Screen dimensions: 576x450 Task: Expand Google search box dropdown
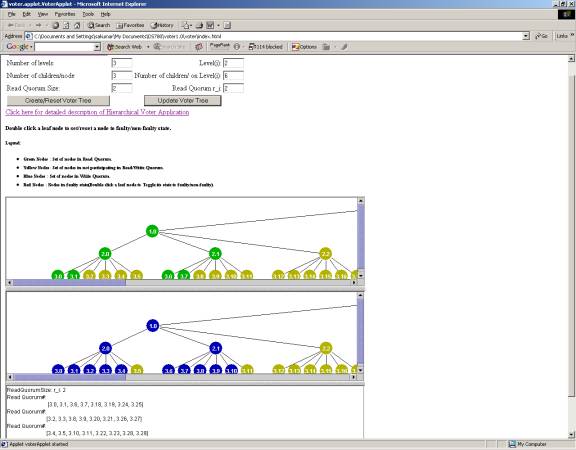click(x=97, y=47)
